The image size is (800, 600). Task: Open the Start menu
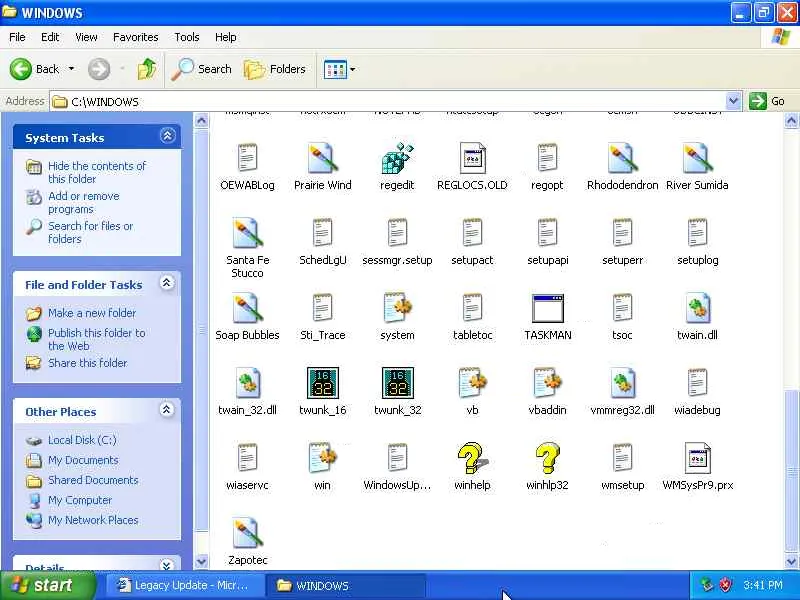pos(48,585)
